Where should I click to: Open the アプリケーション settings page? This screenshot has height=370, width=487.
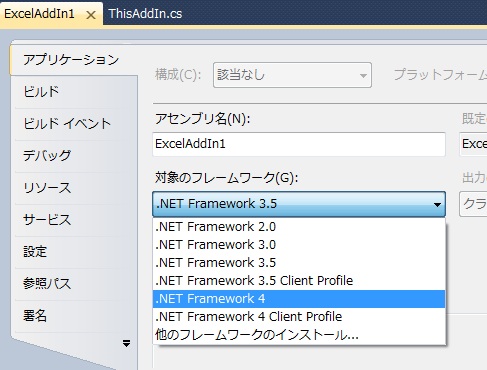(71, 60)
